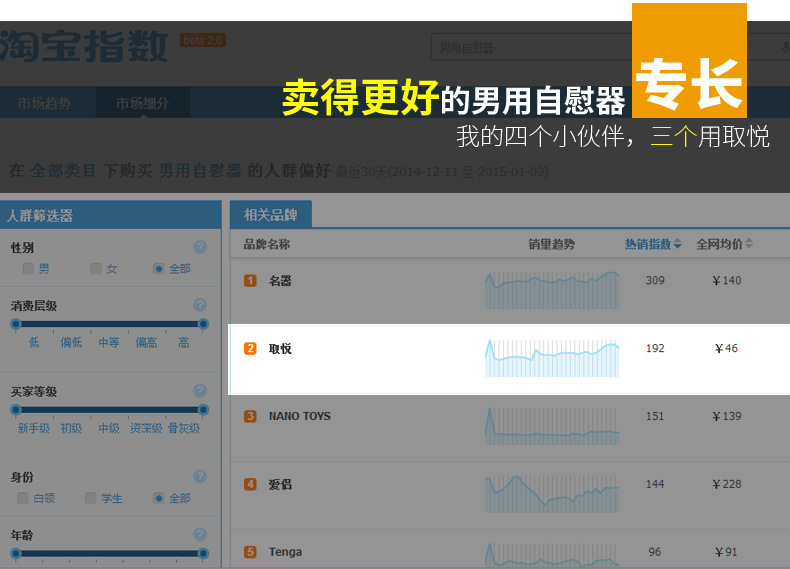Click the 偏高 consumption level label
Image resolution: width=790 pixels, height=569 pixels.
[146, 343]
